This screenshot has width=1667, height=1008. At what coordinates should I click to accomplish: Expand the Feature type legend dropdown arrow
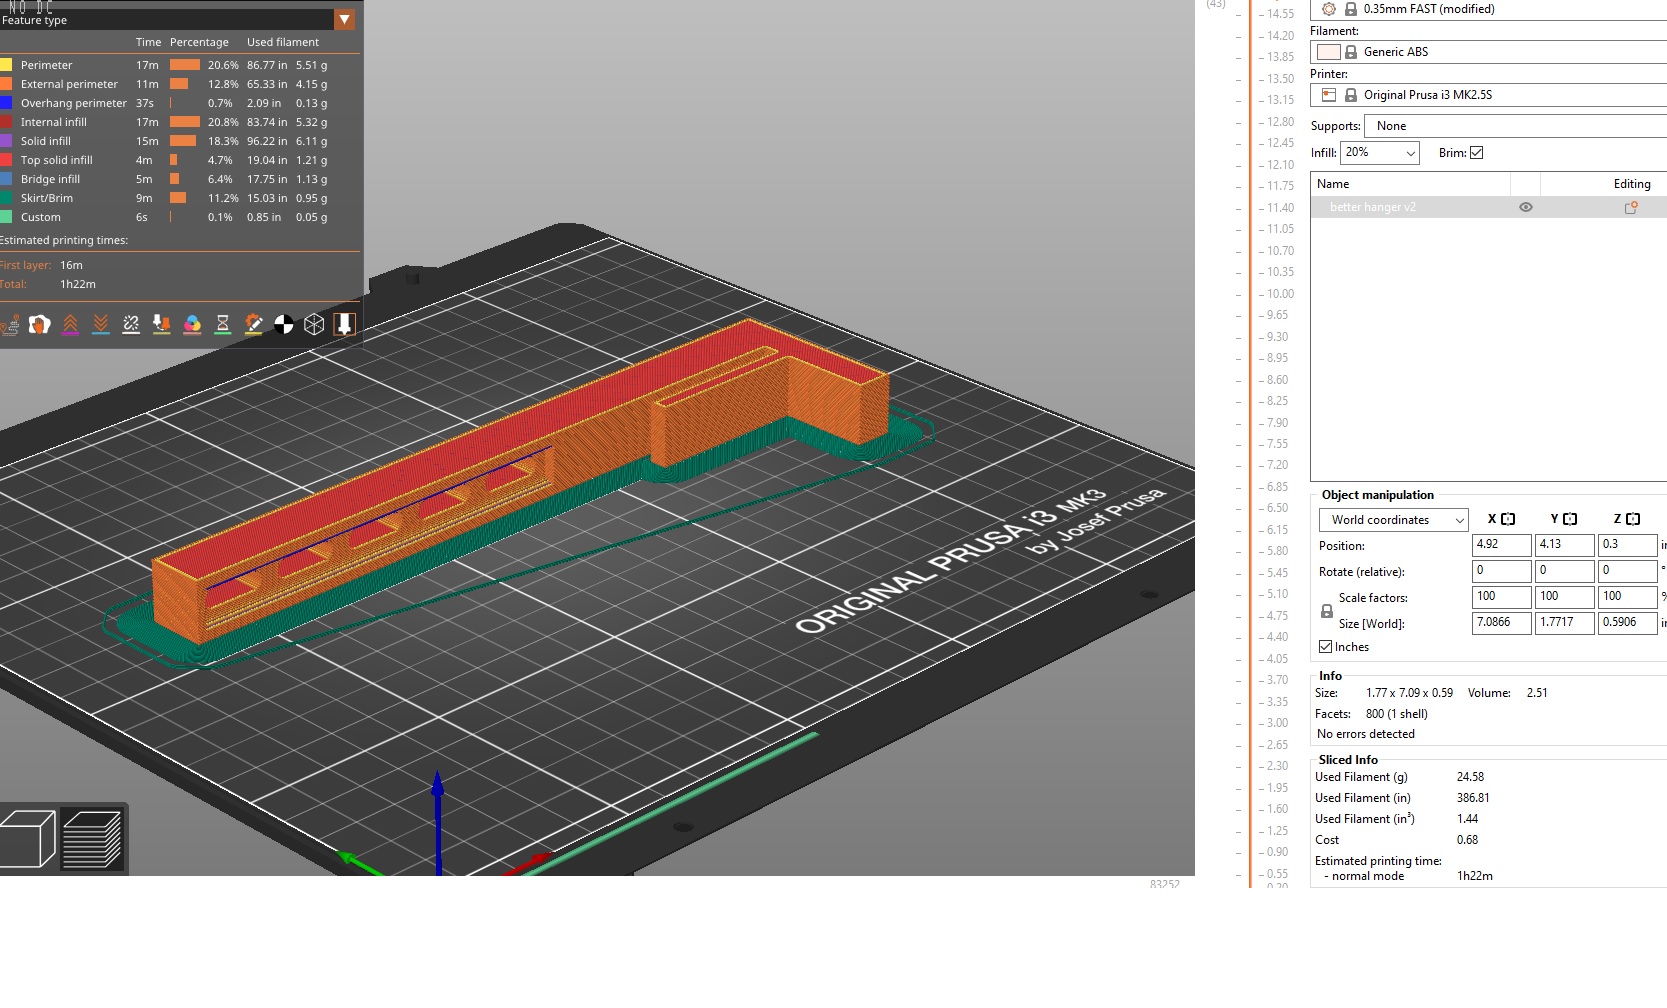coord(344,20)
